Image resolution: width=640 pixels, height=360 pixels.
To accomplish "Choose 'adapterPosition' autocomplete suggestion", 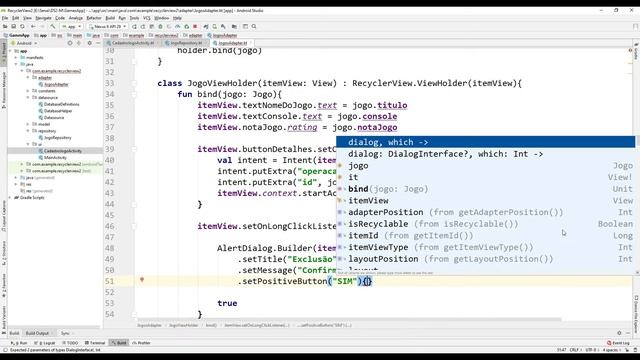I will [x=485, y=212].
